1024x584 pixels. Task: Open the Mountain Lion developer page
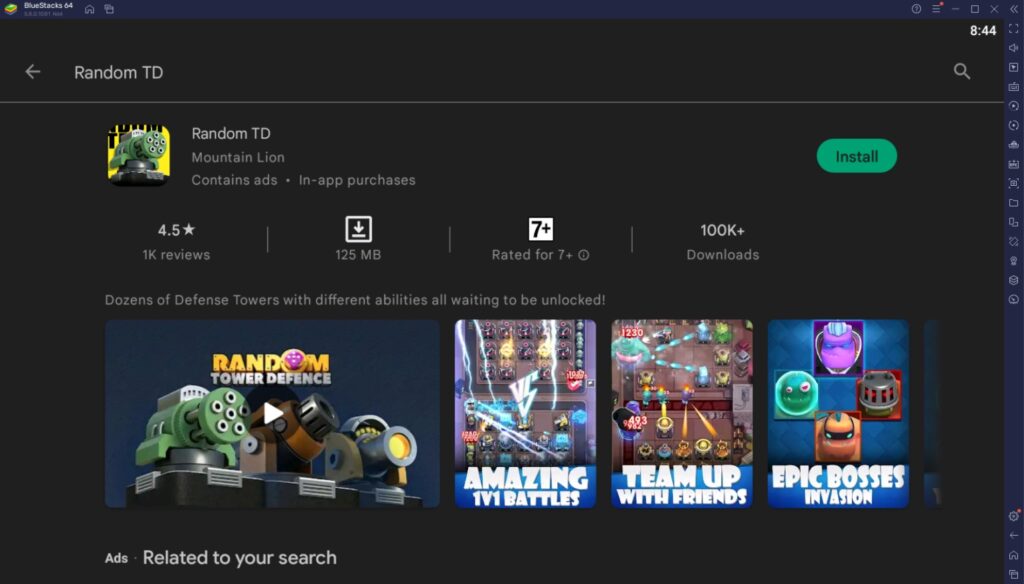click(237, 157)
